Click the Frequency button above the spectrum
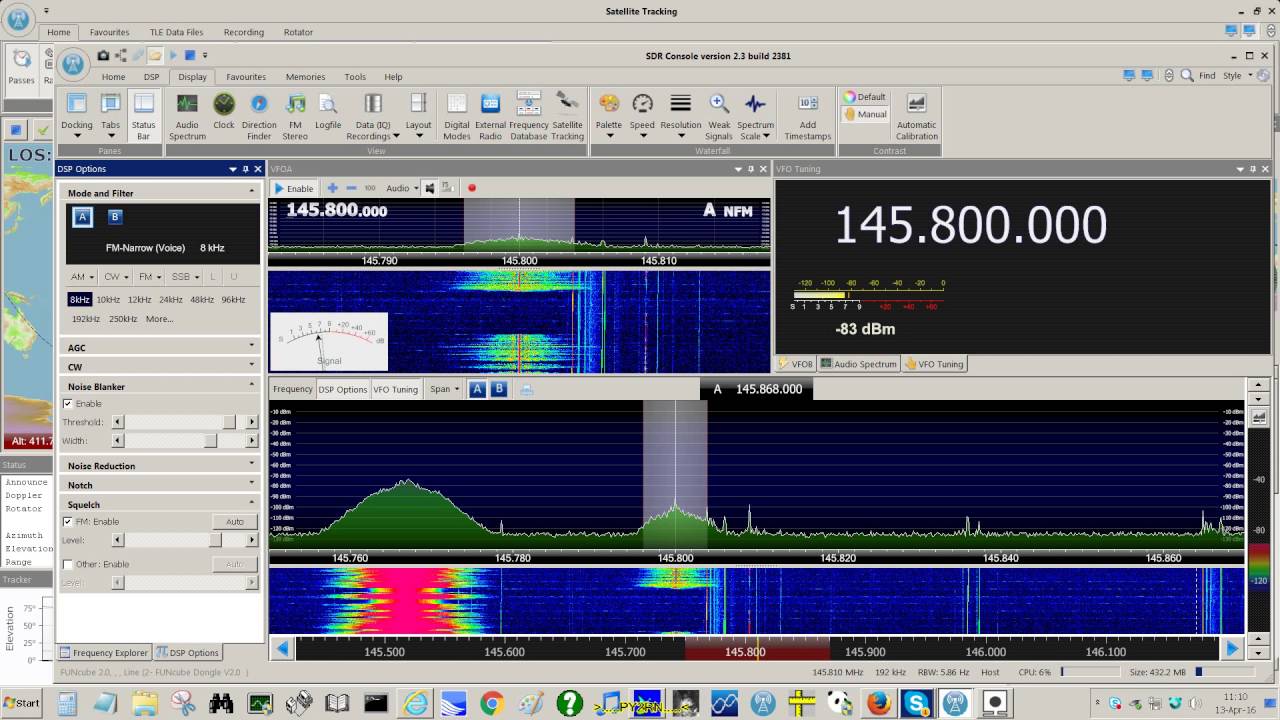 (x=292, y=389)
